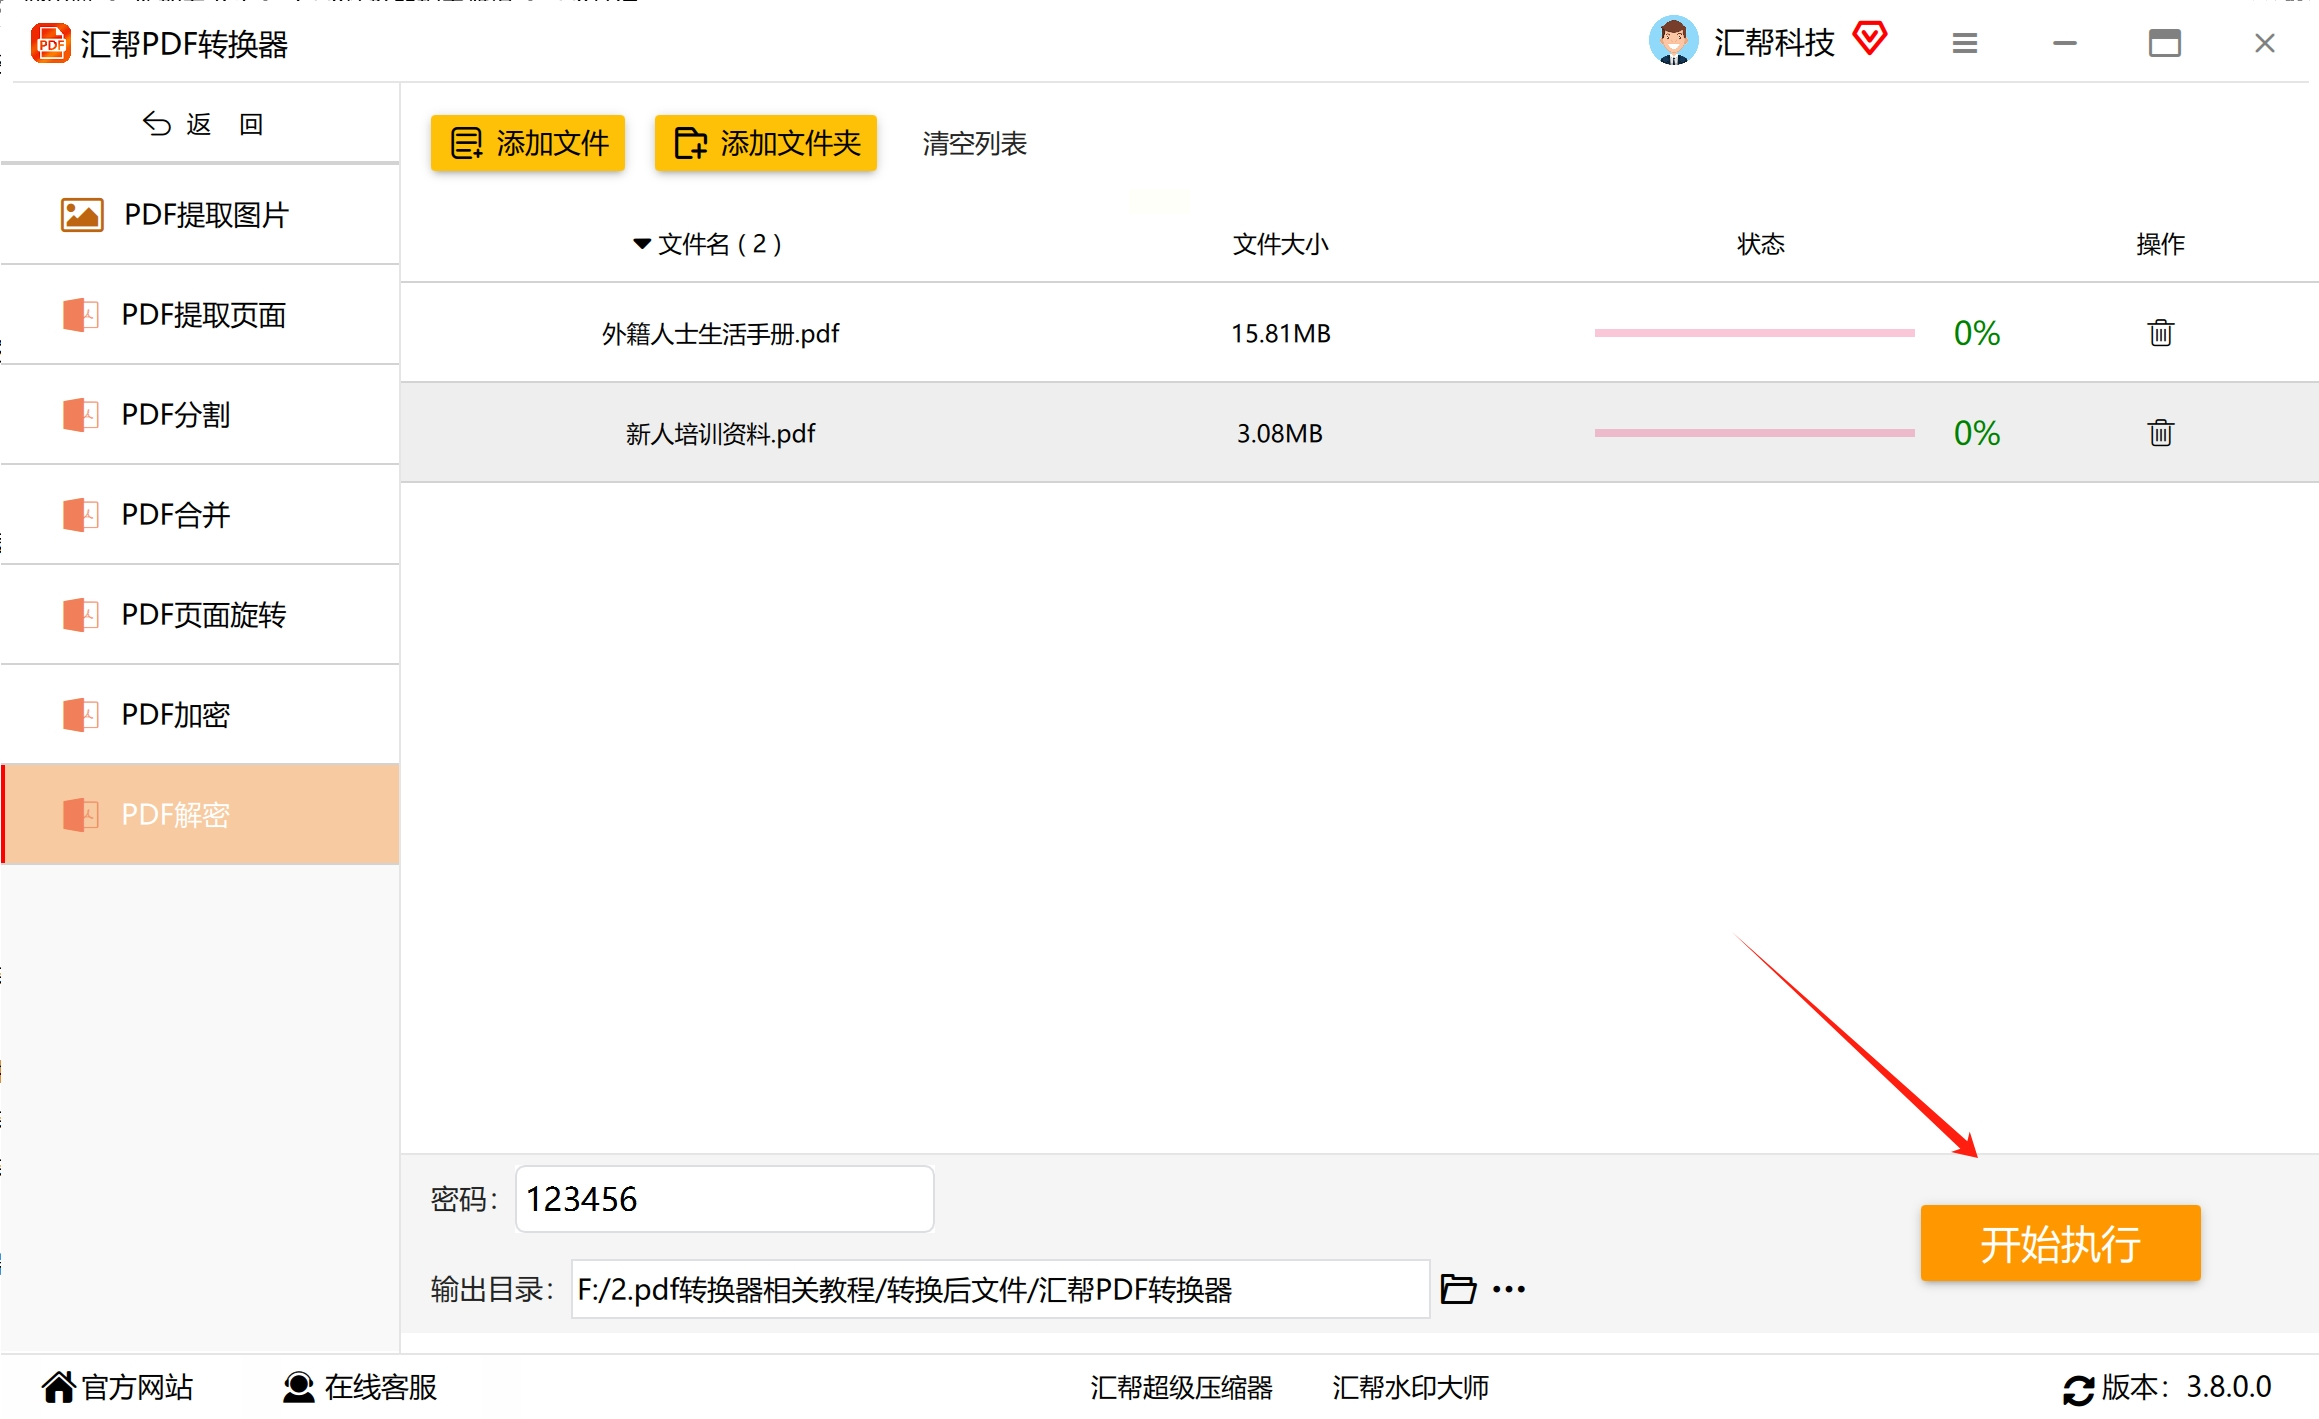Select the PDF解密 tab label

175,815
